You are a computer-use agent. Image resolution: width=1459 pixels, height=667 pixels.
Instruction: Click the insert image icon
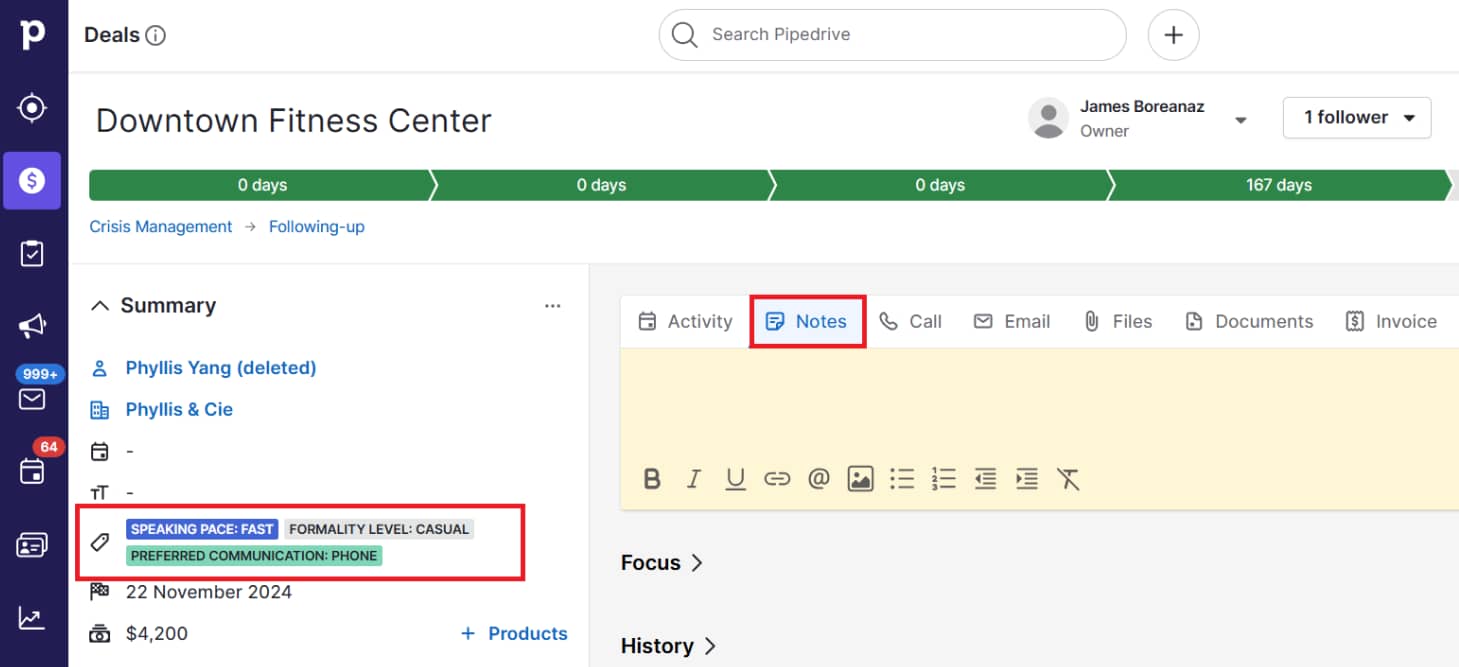pos(860,480)
